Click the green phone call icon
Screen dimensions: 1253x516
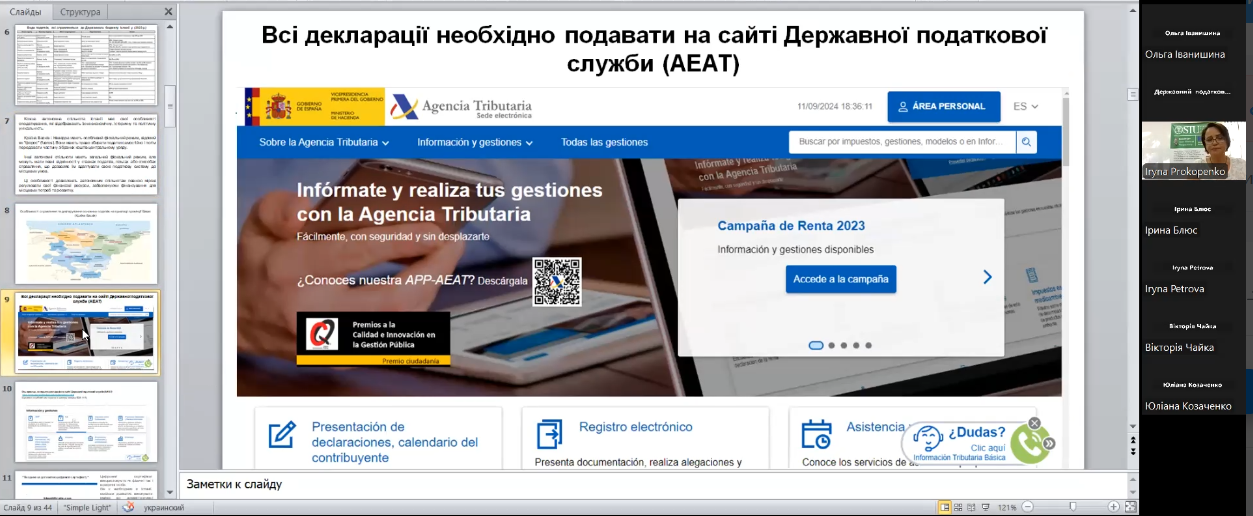(x=1028, y=444)
